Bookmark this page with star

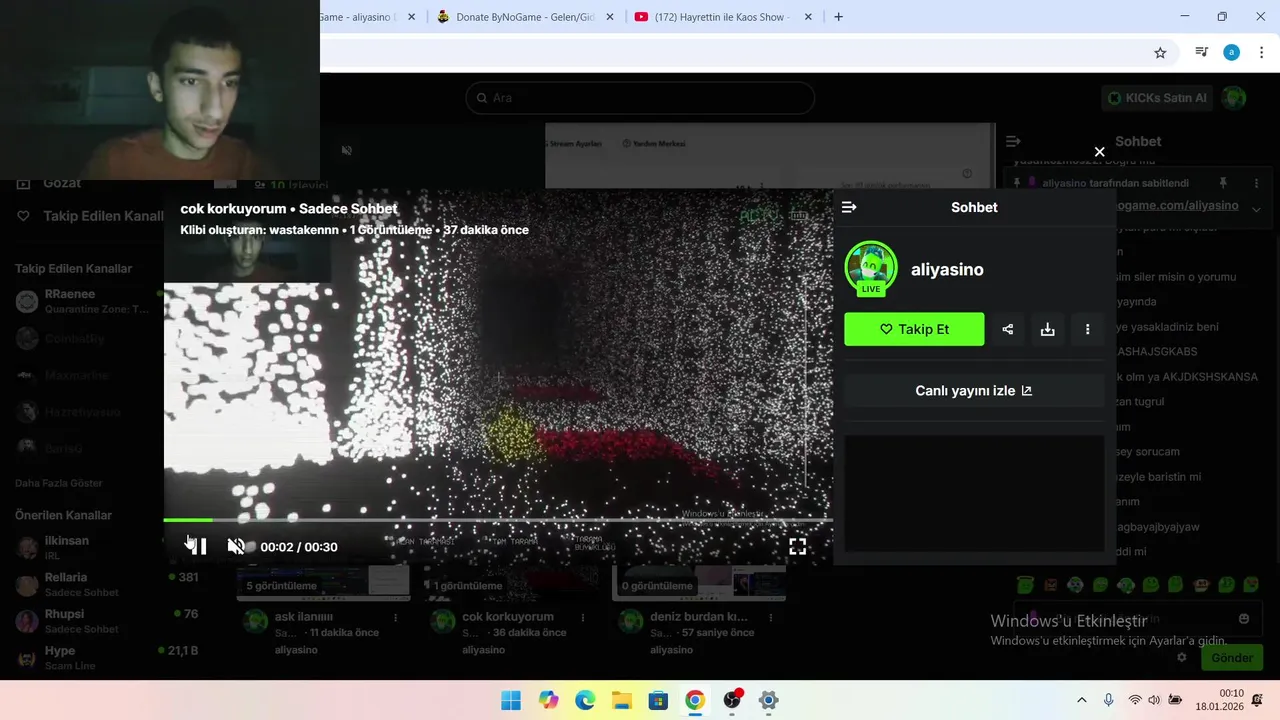[1160, 53]
